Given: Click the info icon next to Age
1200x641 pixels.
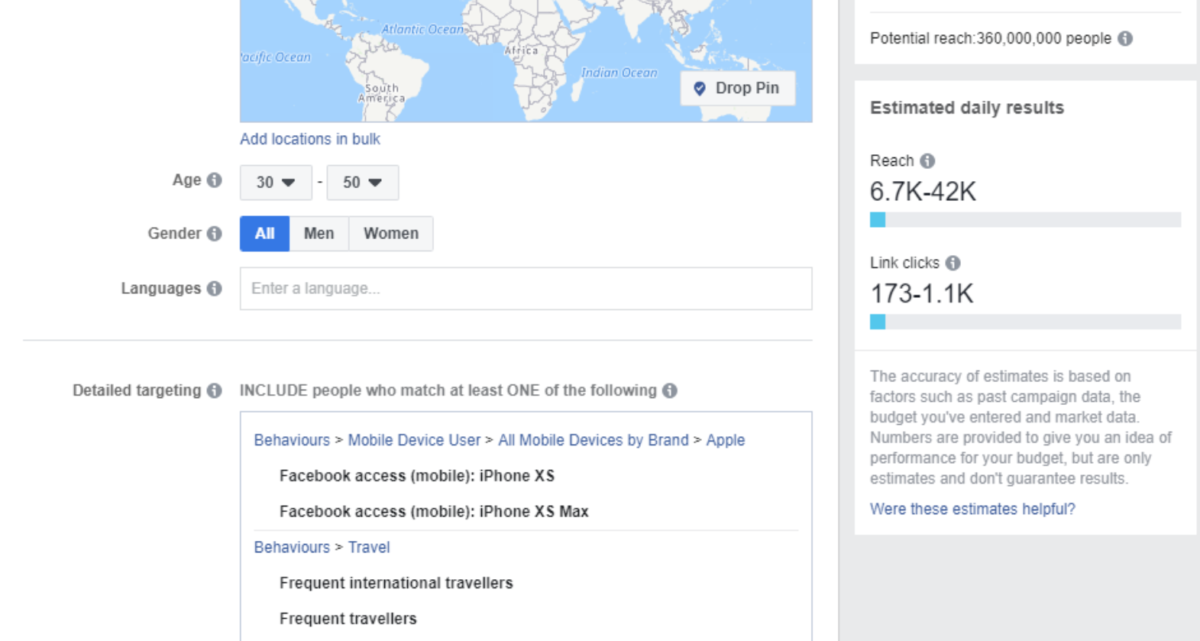Looking at the screenshot, I should (214, 181).
